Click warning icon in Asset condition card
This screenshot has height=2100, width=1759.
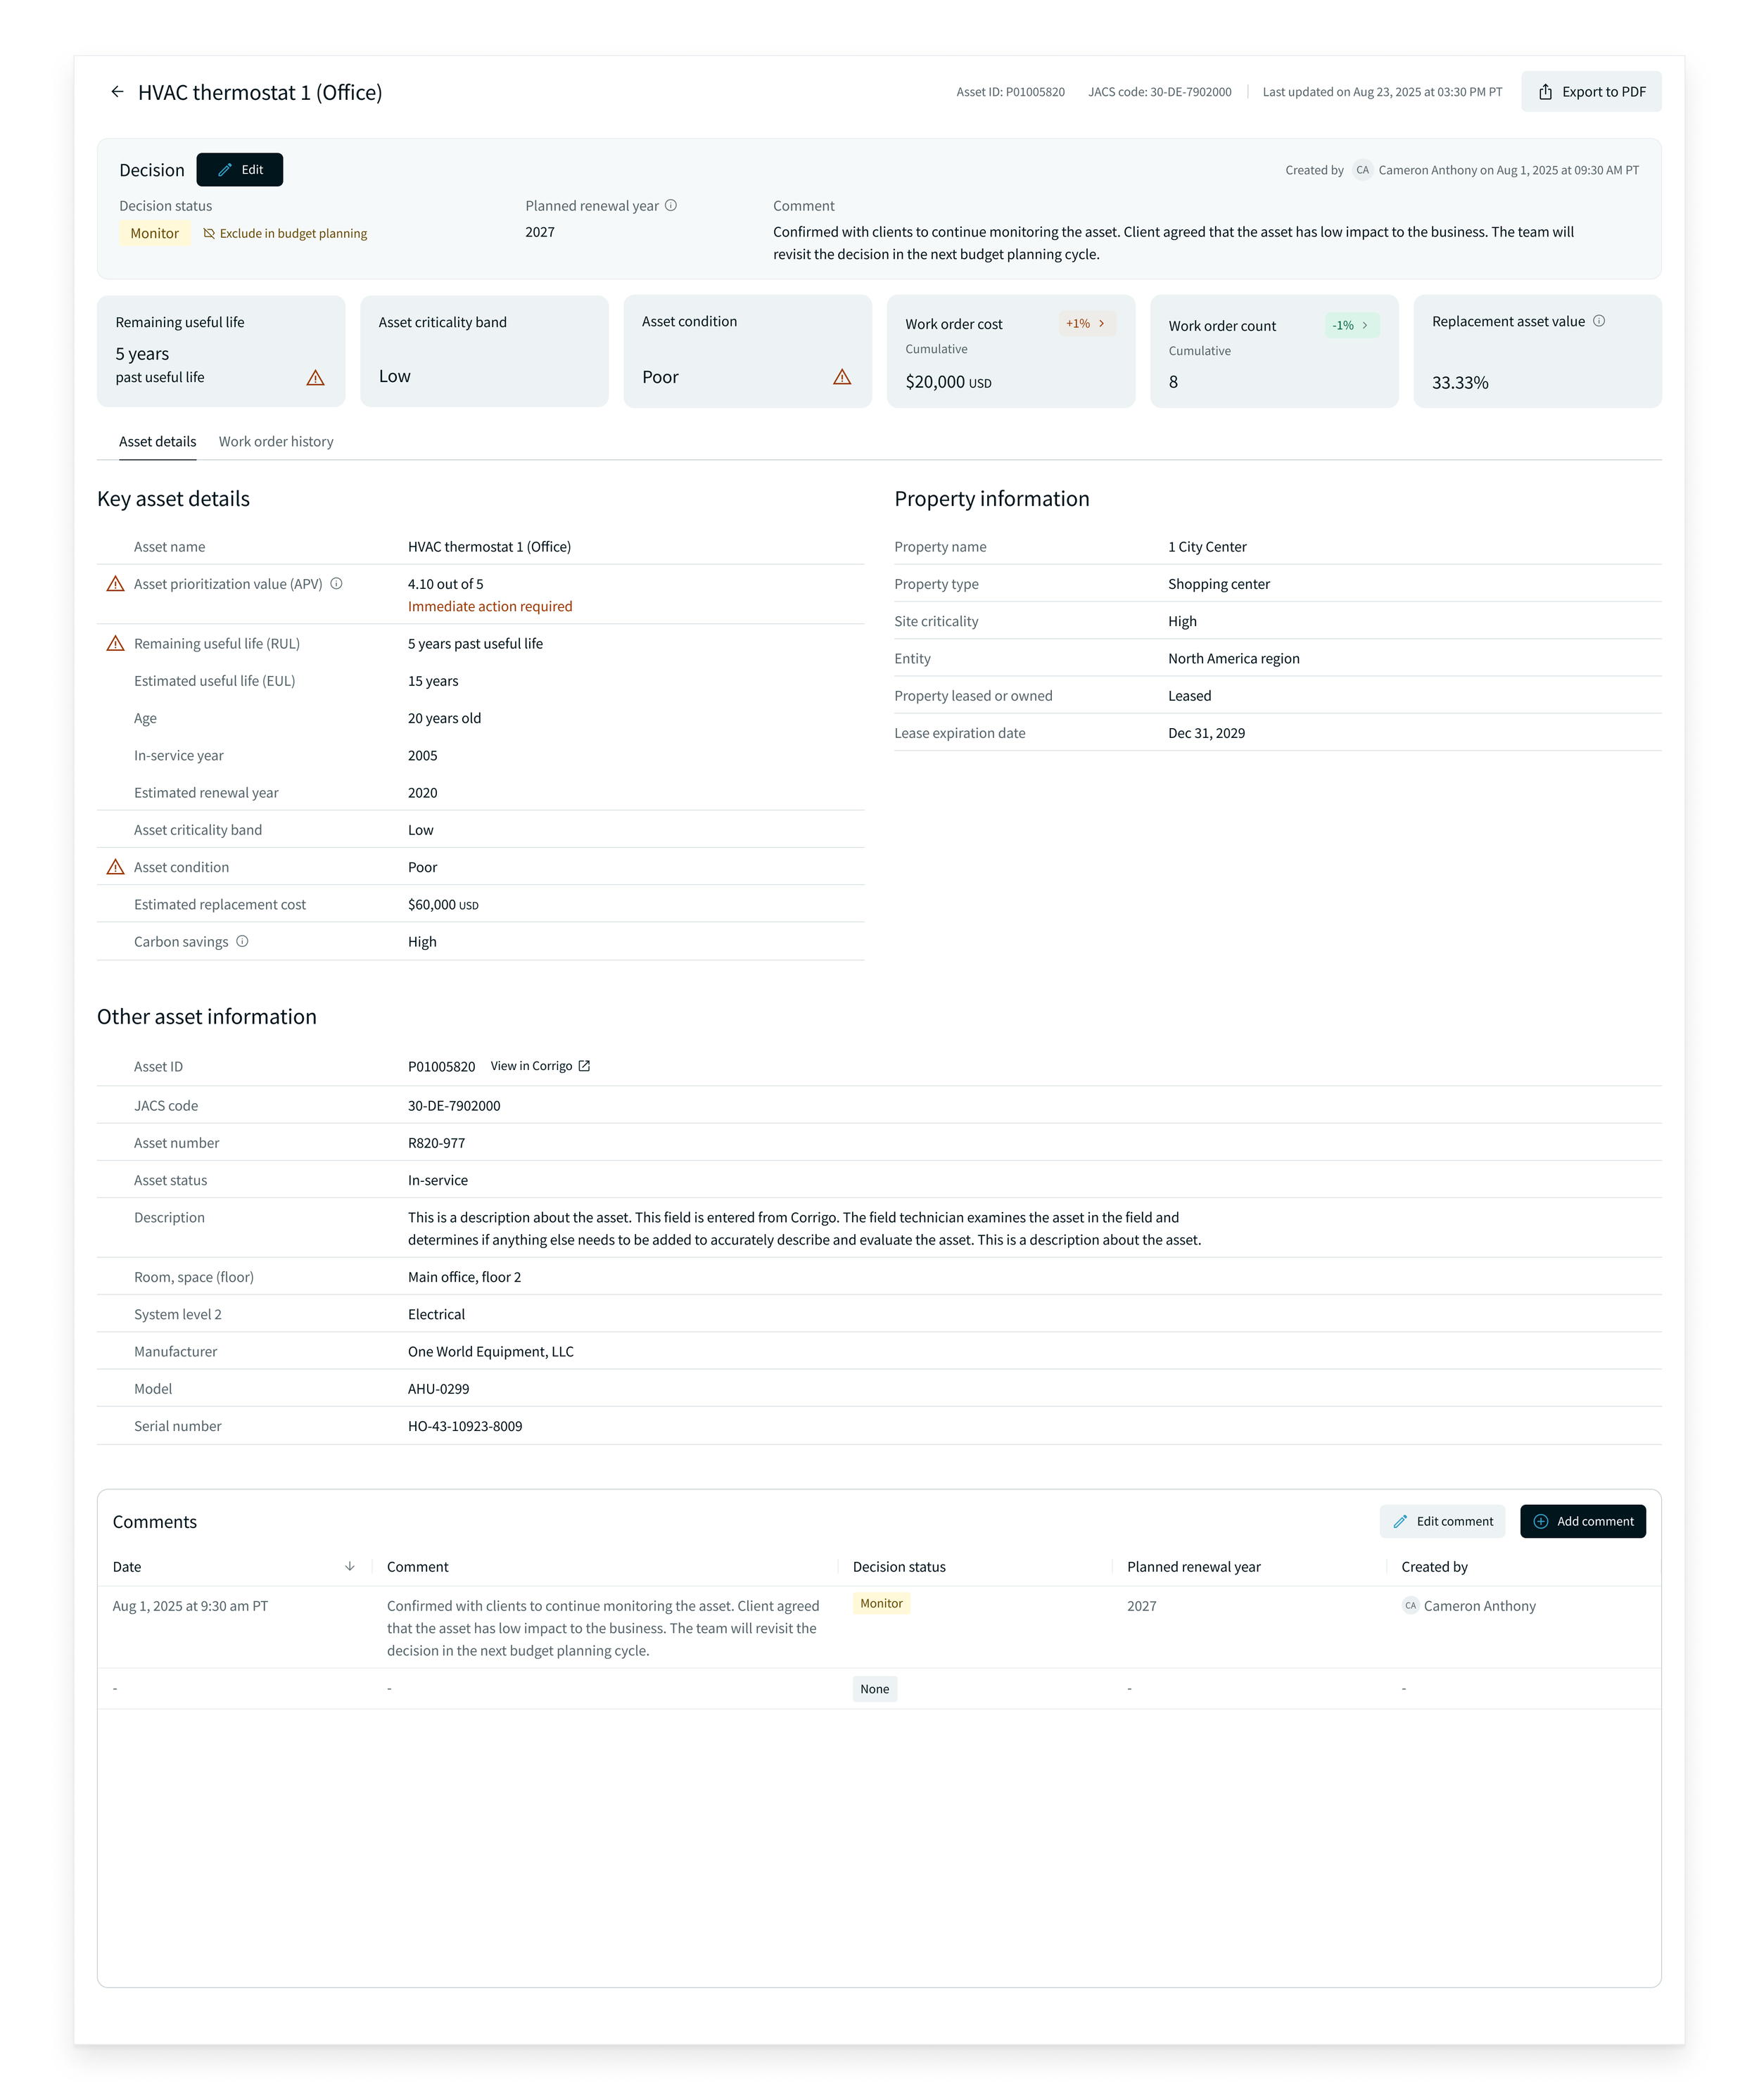(x=842, y=377)
